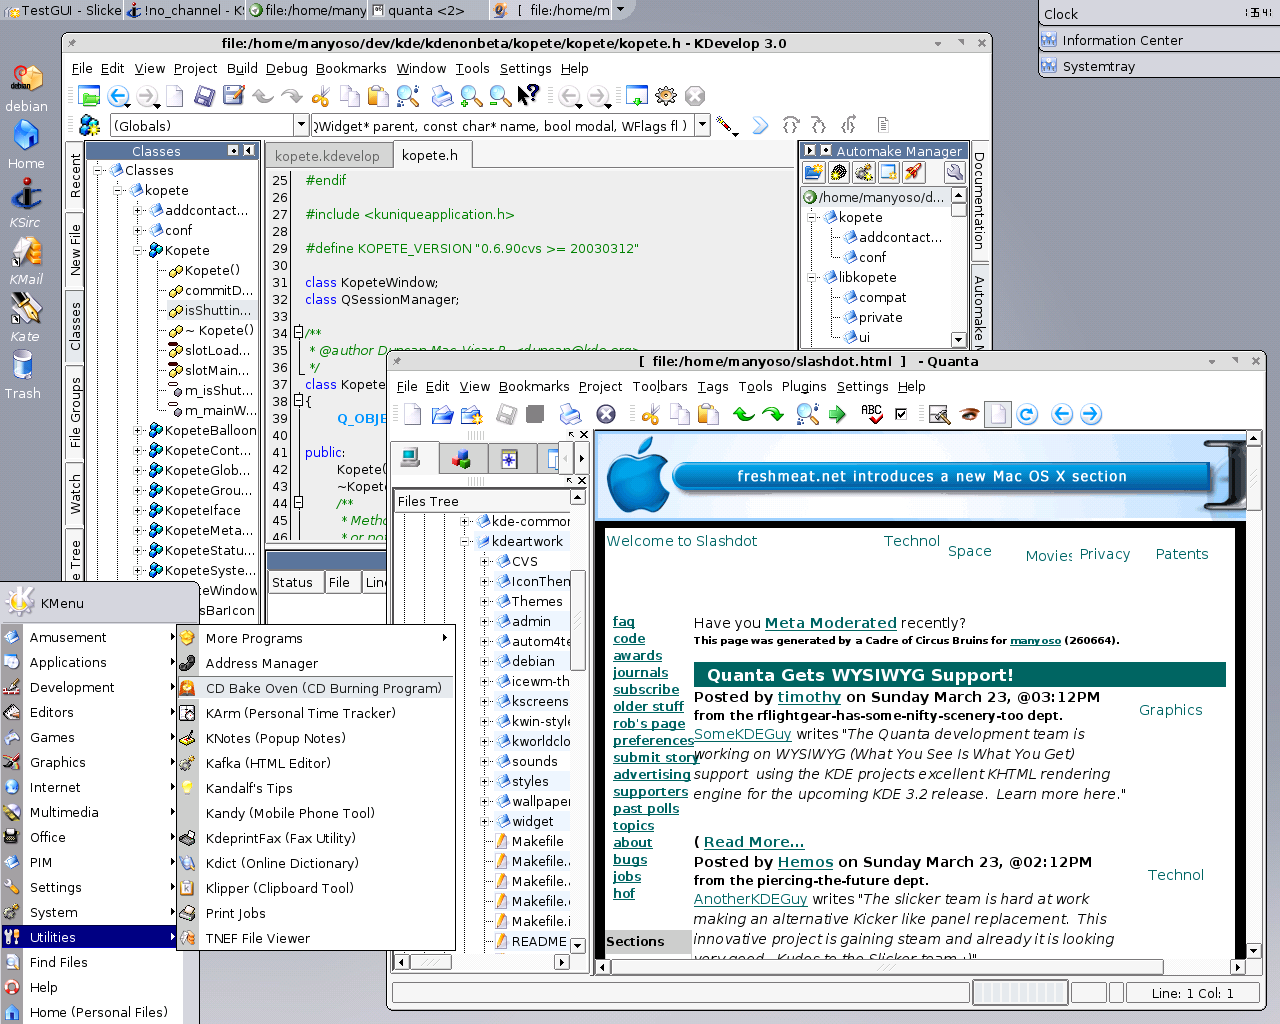Expand KopeteBalloon node in Classes tree
The width and height of the screenshot is (1280, 1024).
(138, 430)
